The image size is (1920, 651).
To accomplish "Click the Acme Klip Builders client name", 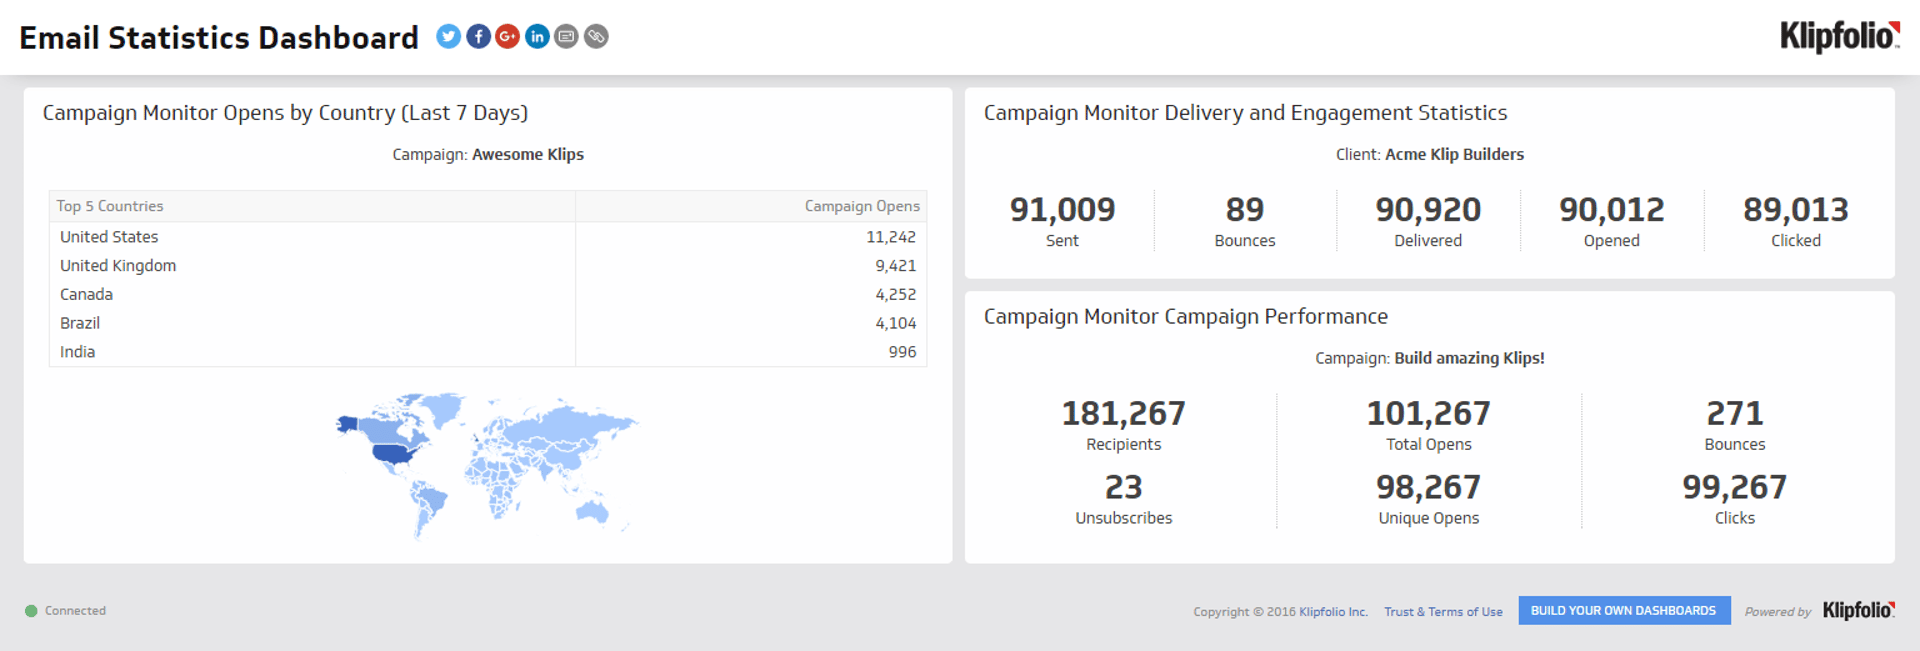I will coord(1454,155).
